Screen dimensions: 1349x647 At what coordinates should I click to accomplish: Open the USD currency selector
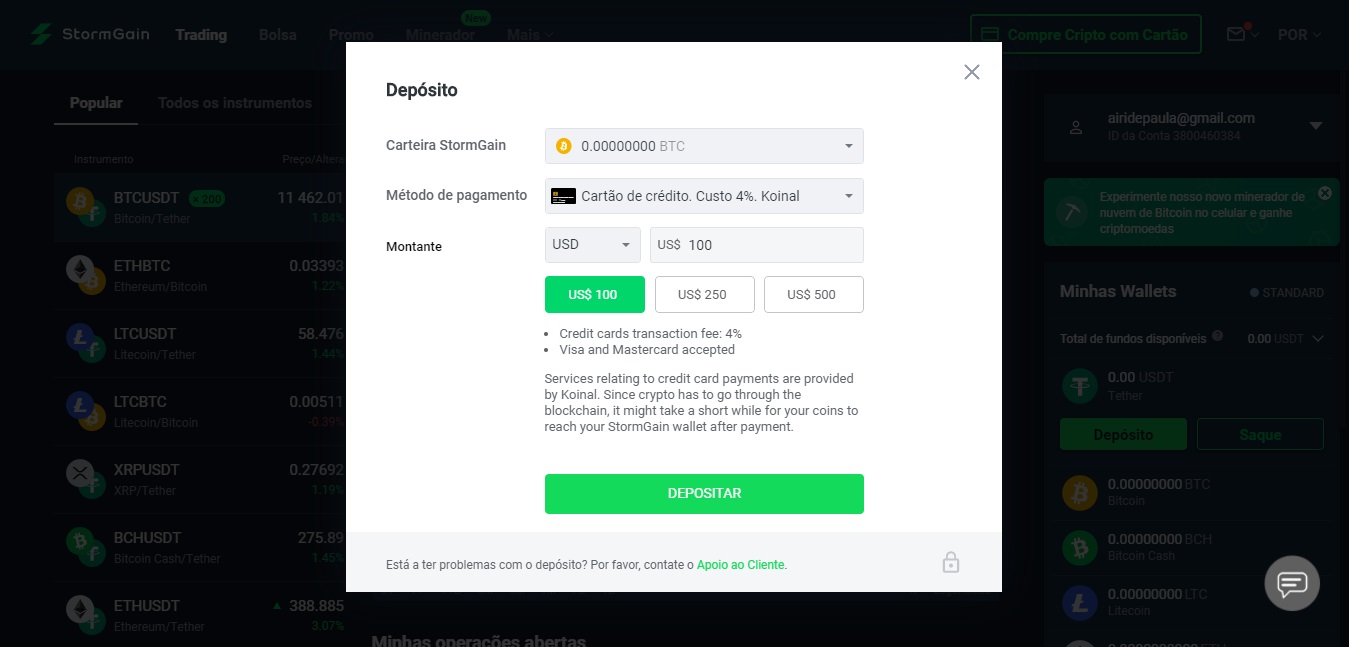point(593,245)
